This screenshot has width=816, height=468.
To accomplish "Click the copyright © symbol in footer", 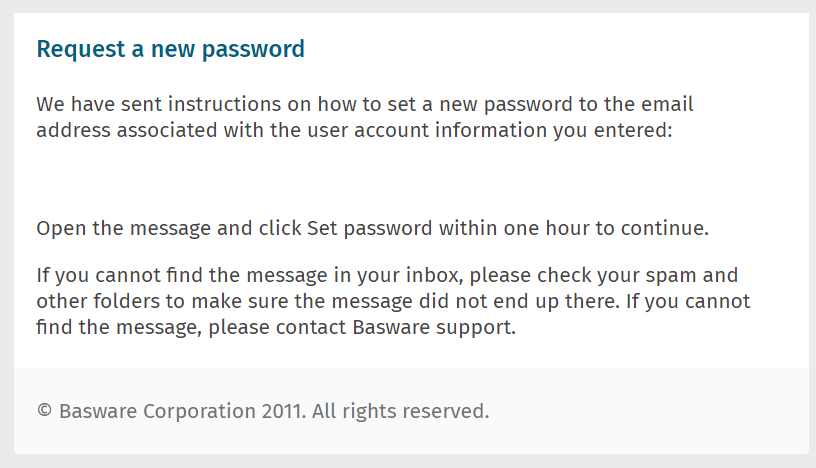I will coord(44,410).
